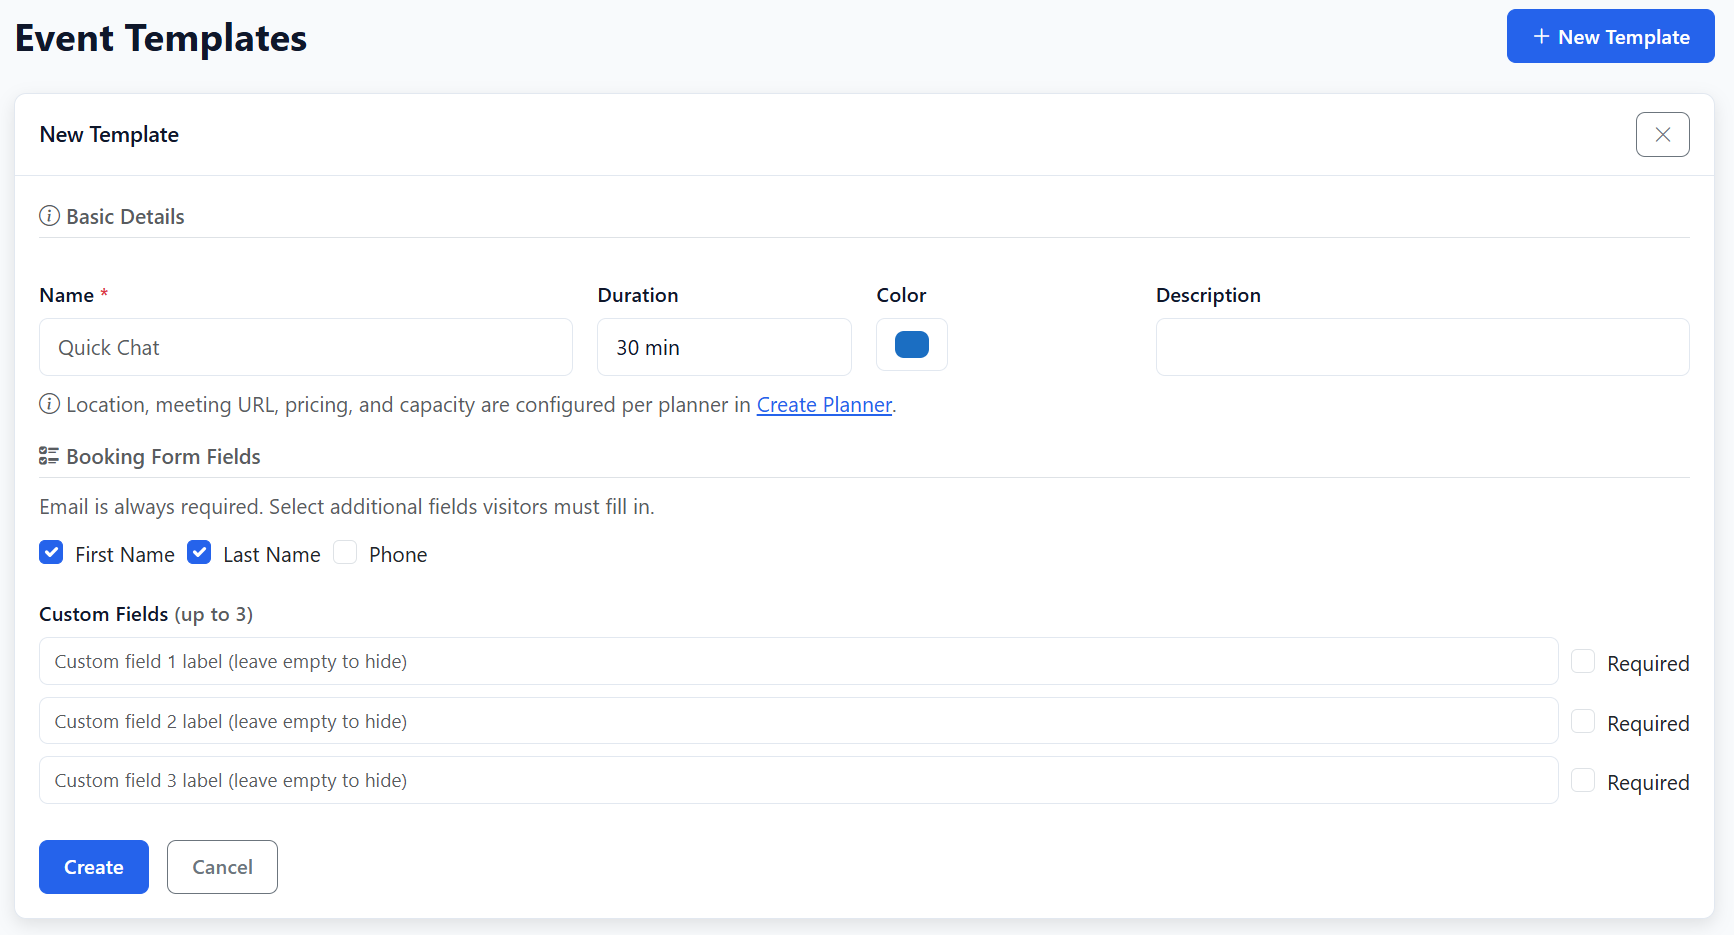Focus the Custom field 2 label input
1734x935 pixels.
[x=798, y=721]
